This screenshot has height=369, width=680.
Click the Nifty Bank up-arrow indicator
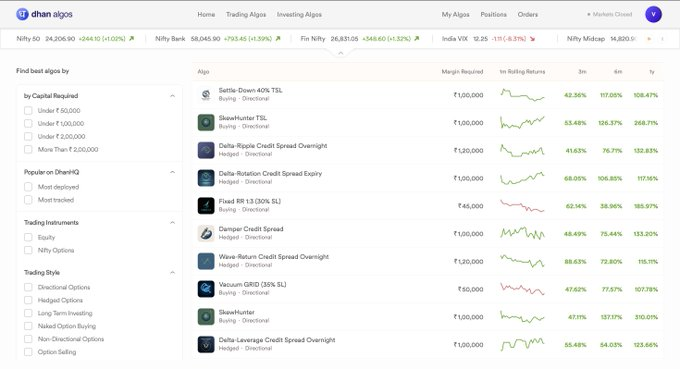click(278, 39)
